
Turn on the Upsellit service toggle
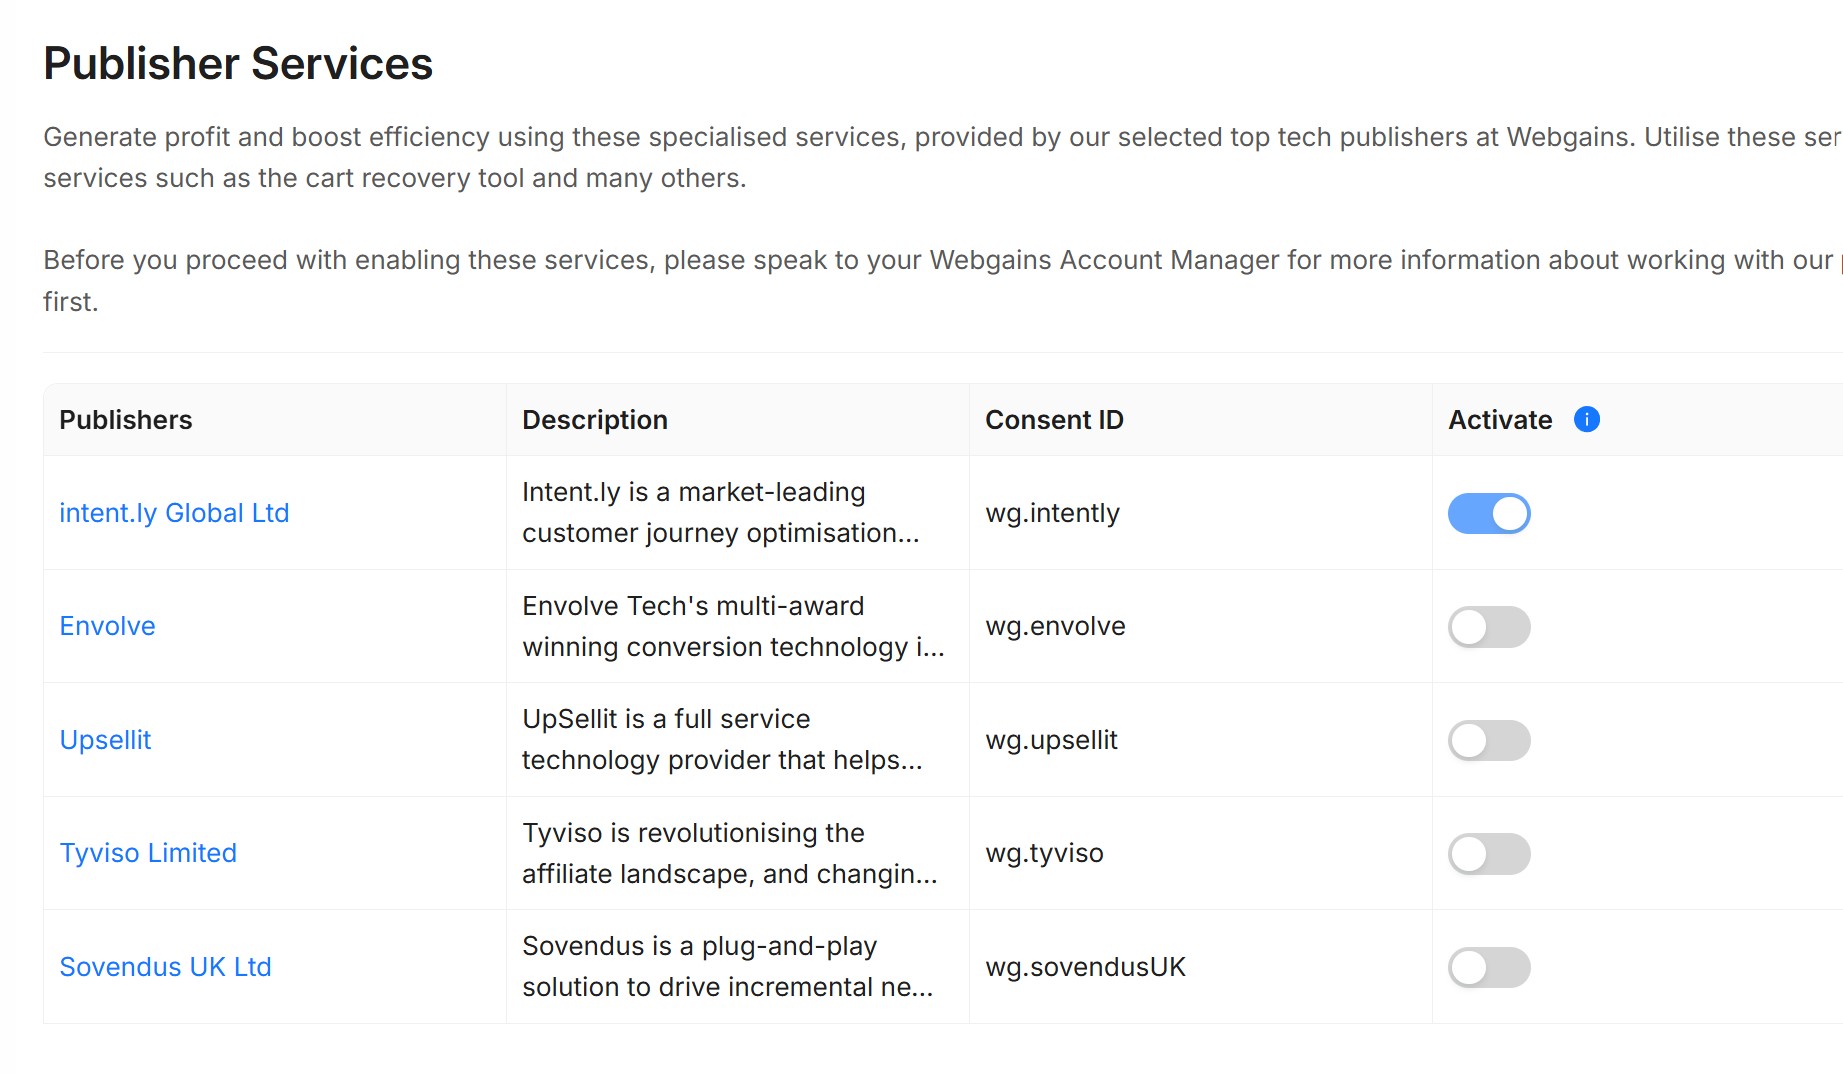coord(1489,740)
